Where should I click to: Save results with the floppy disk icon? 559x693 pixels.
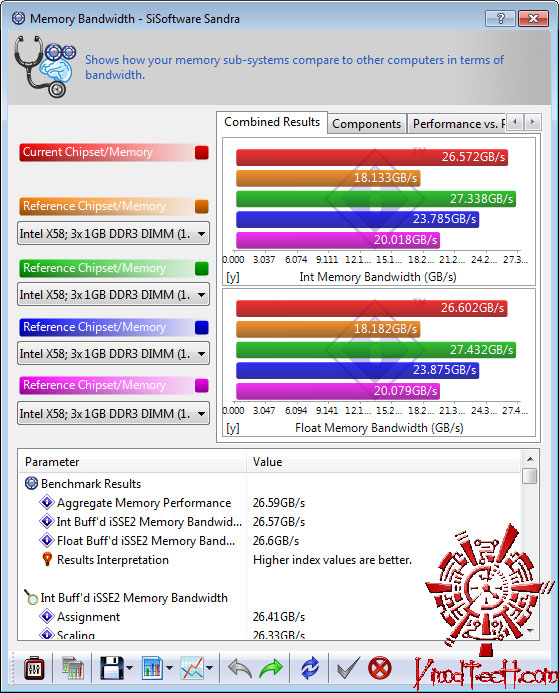(x=111, y=668)
